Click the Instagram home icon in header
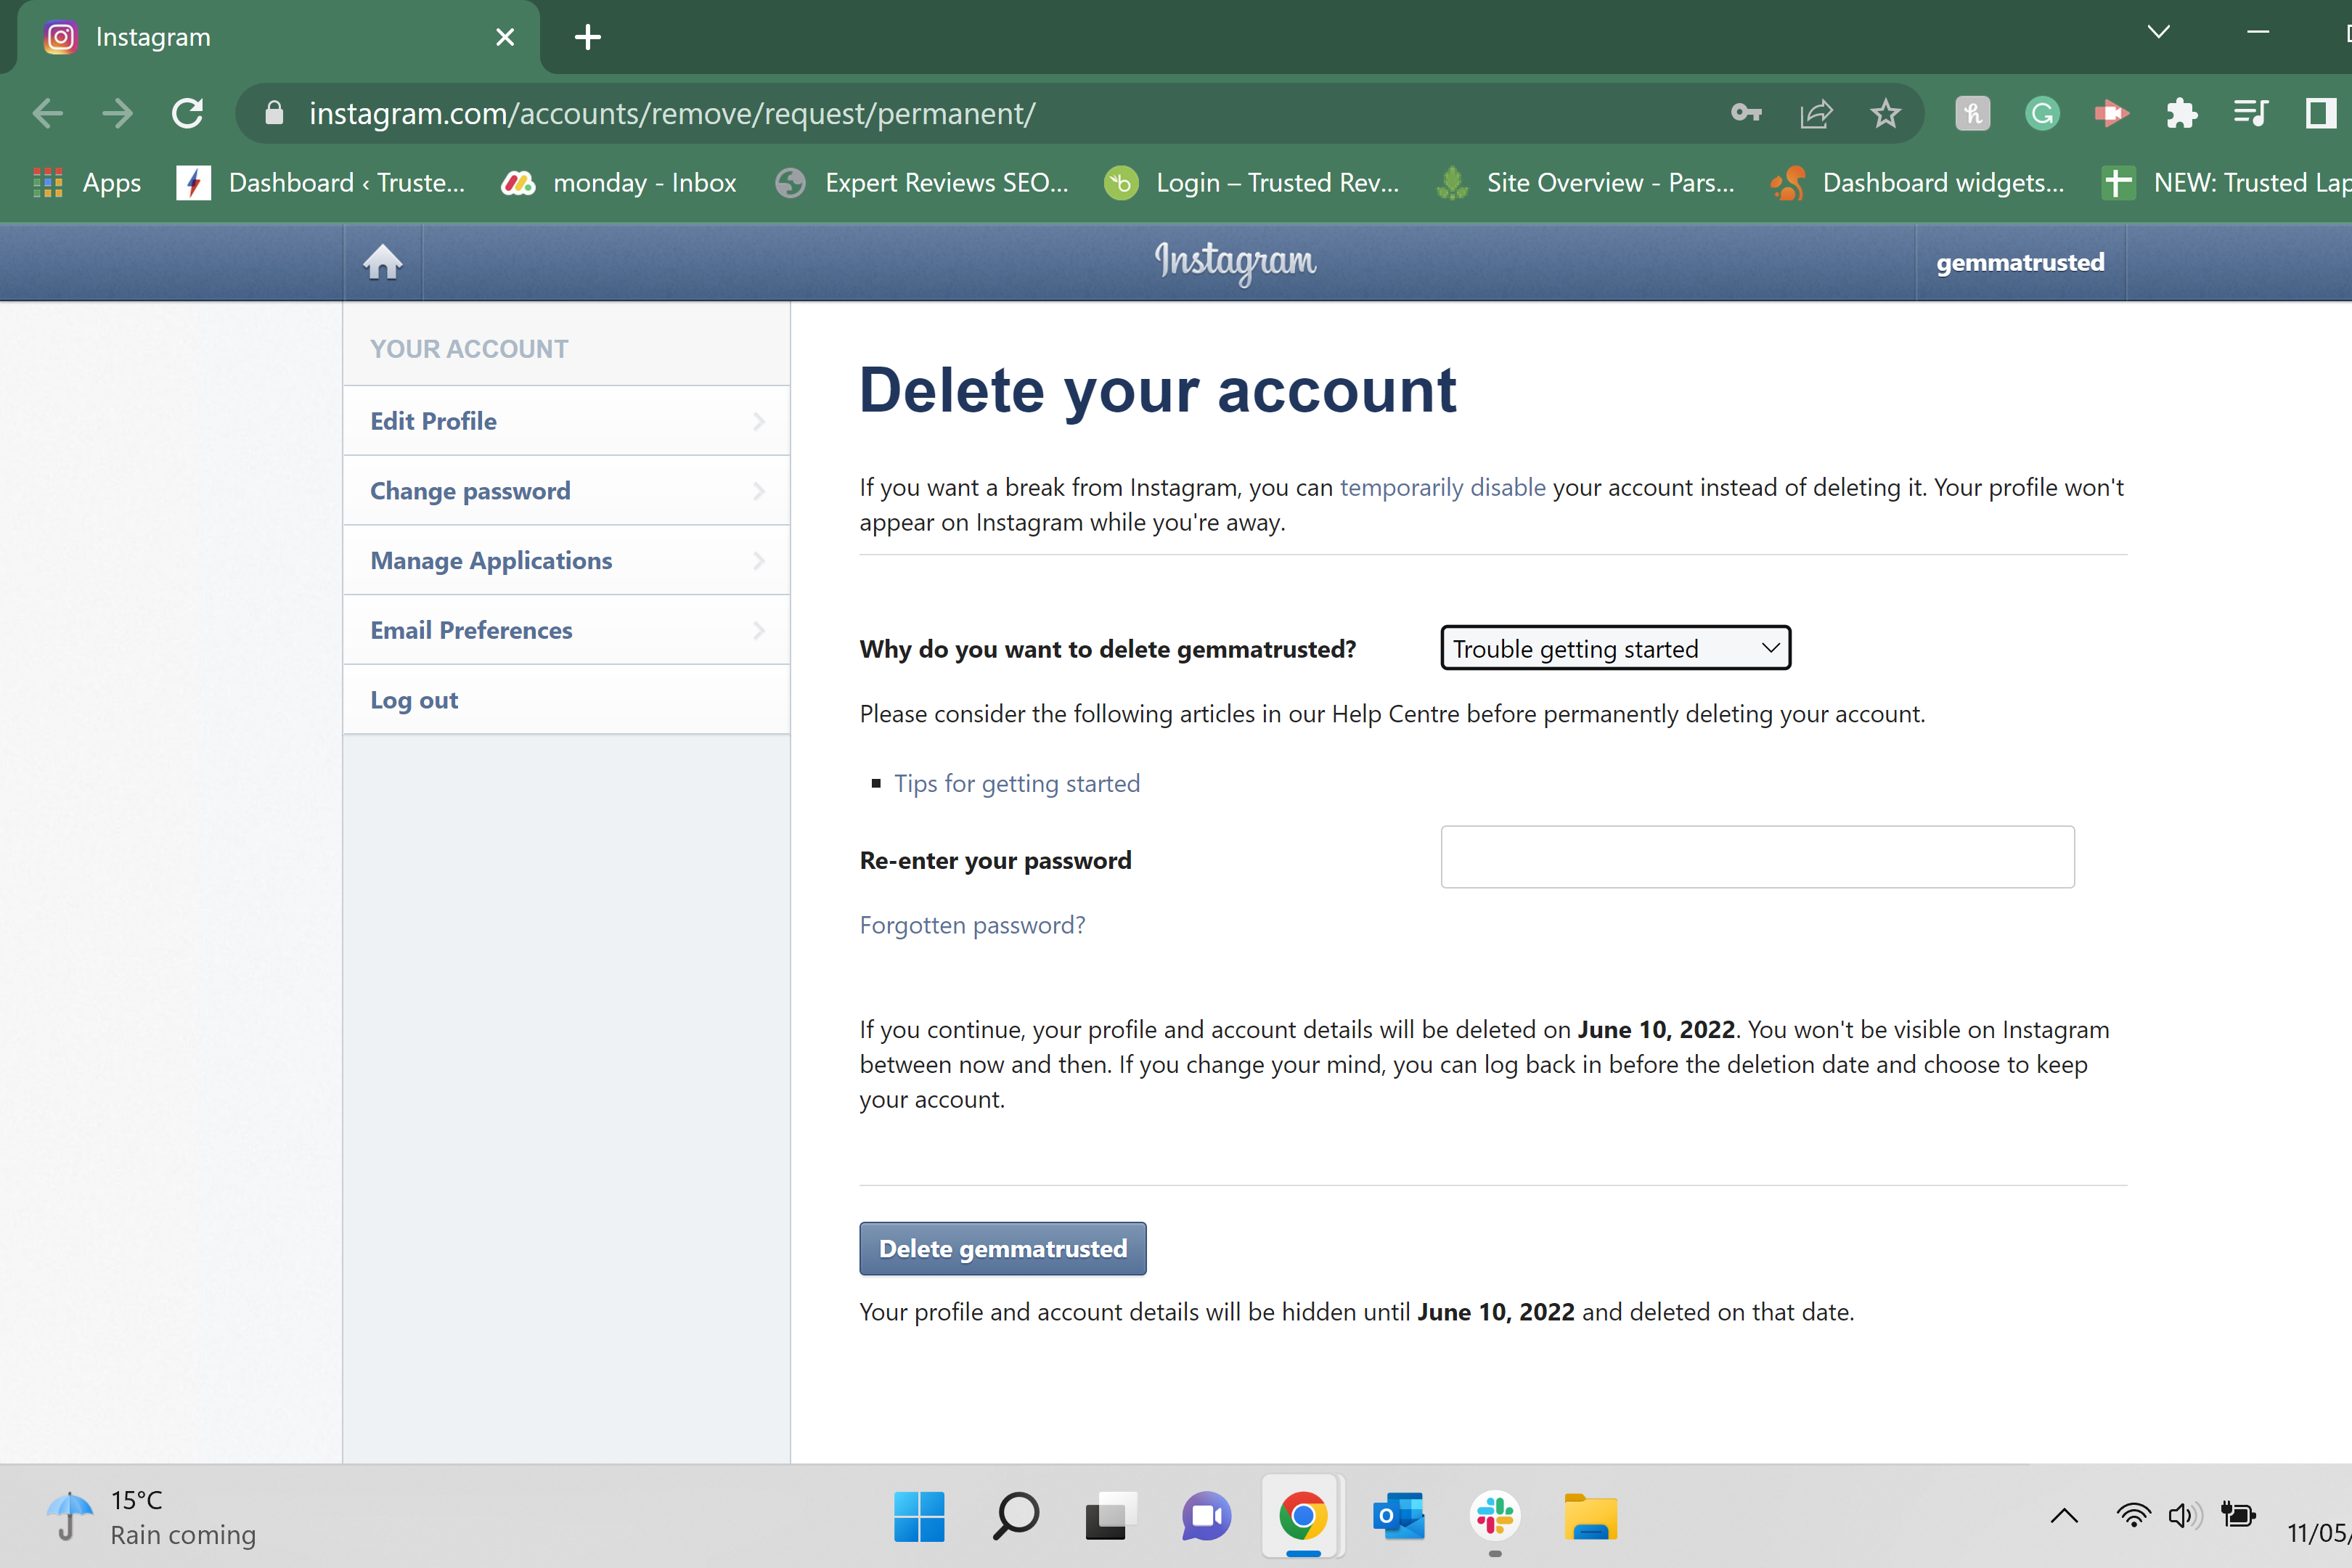This screenshot has width=2352, height=1568. (382, 262)
